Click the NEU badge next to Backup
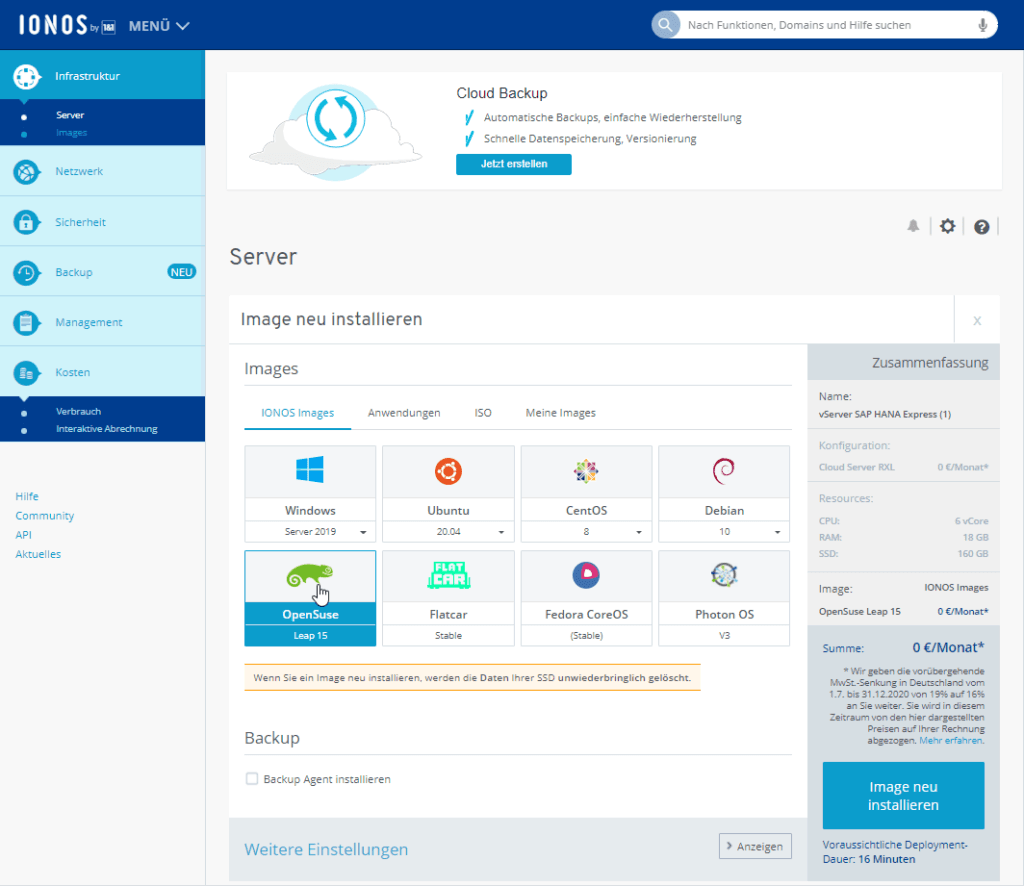1024x886 pixels. [x=182, y=272]
